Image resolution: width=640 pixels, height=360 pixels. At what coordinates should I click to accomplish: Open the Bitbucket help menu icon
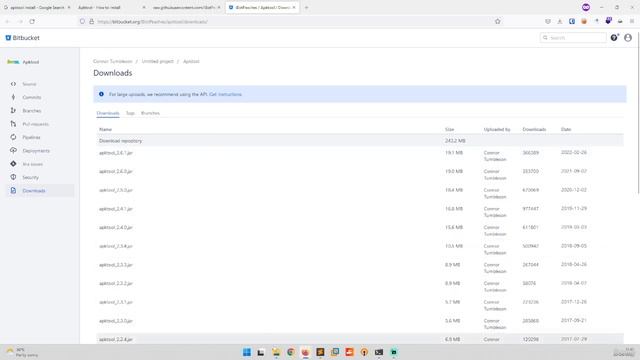pos(614,38)
